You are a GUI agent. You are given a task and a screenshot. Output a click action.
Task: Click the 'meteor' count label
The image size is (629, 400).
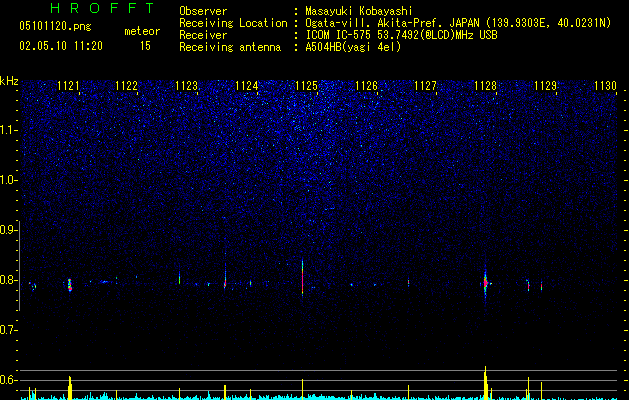(142, 31)
